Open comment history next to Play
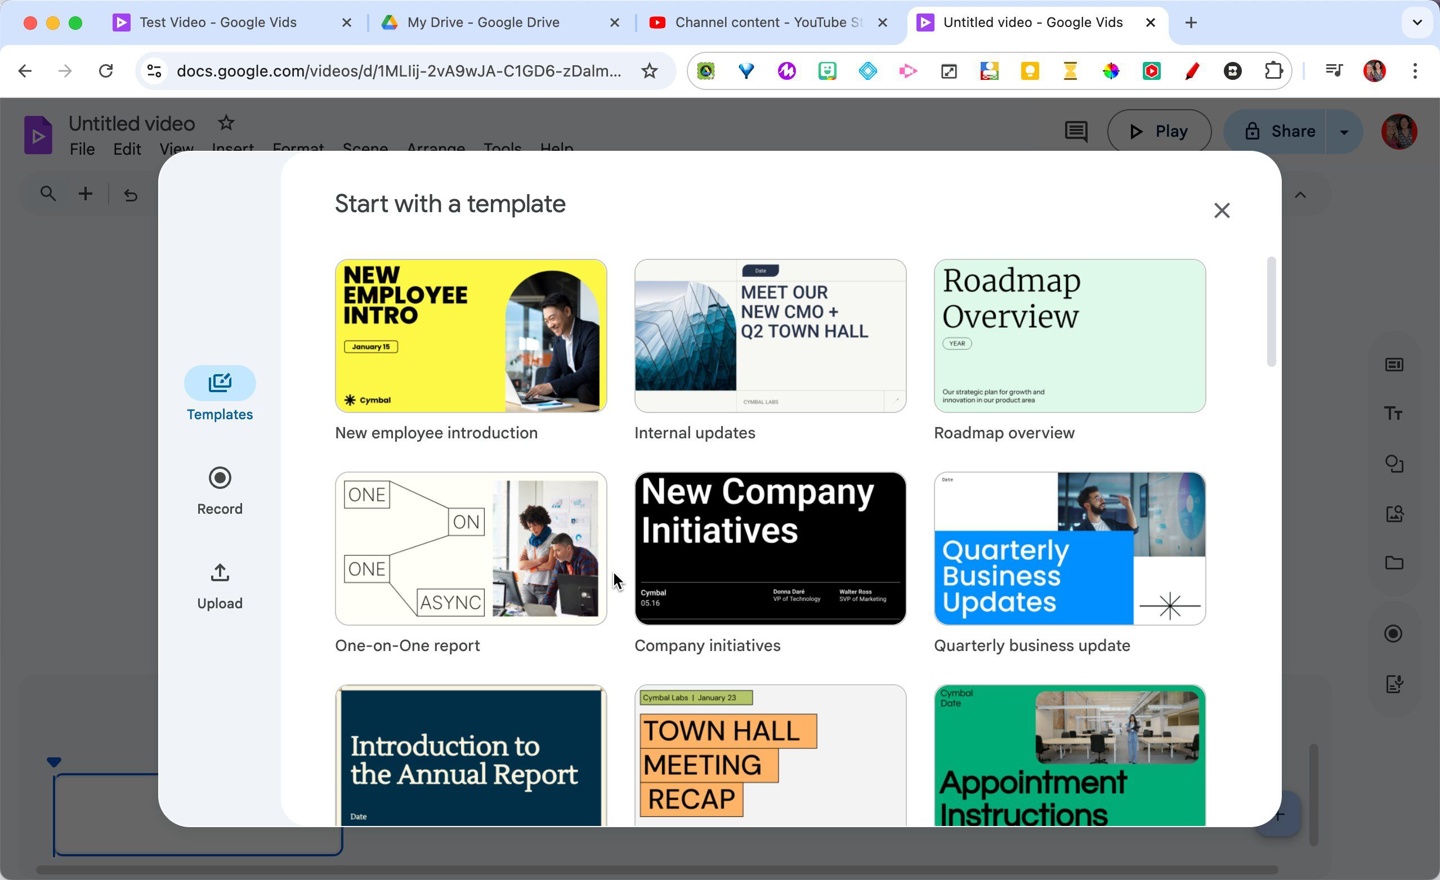Image resolution: width=1440 pixels, height=880 pixels. tap(1075, 131)
